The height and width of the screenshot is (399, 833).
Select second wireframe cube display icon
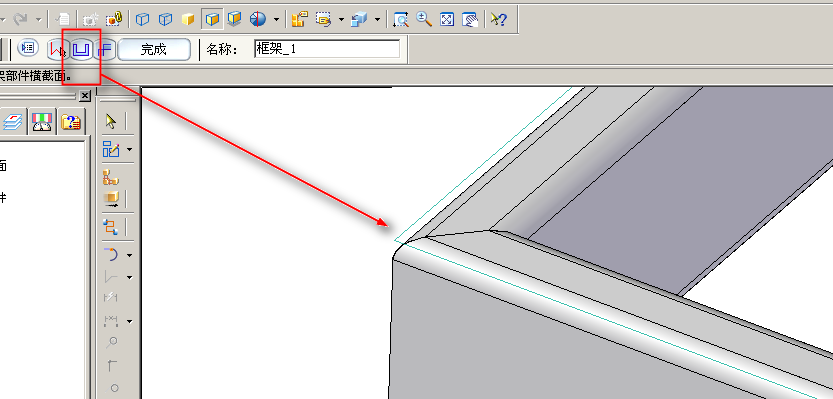[x=166, y=20]
